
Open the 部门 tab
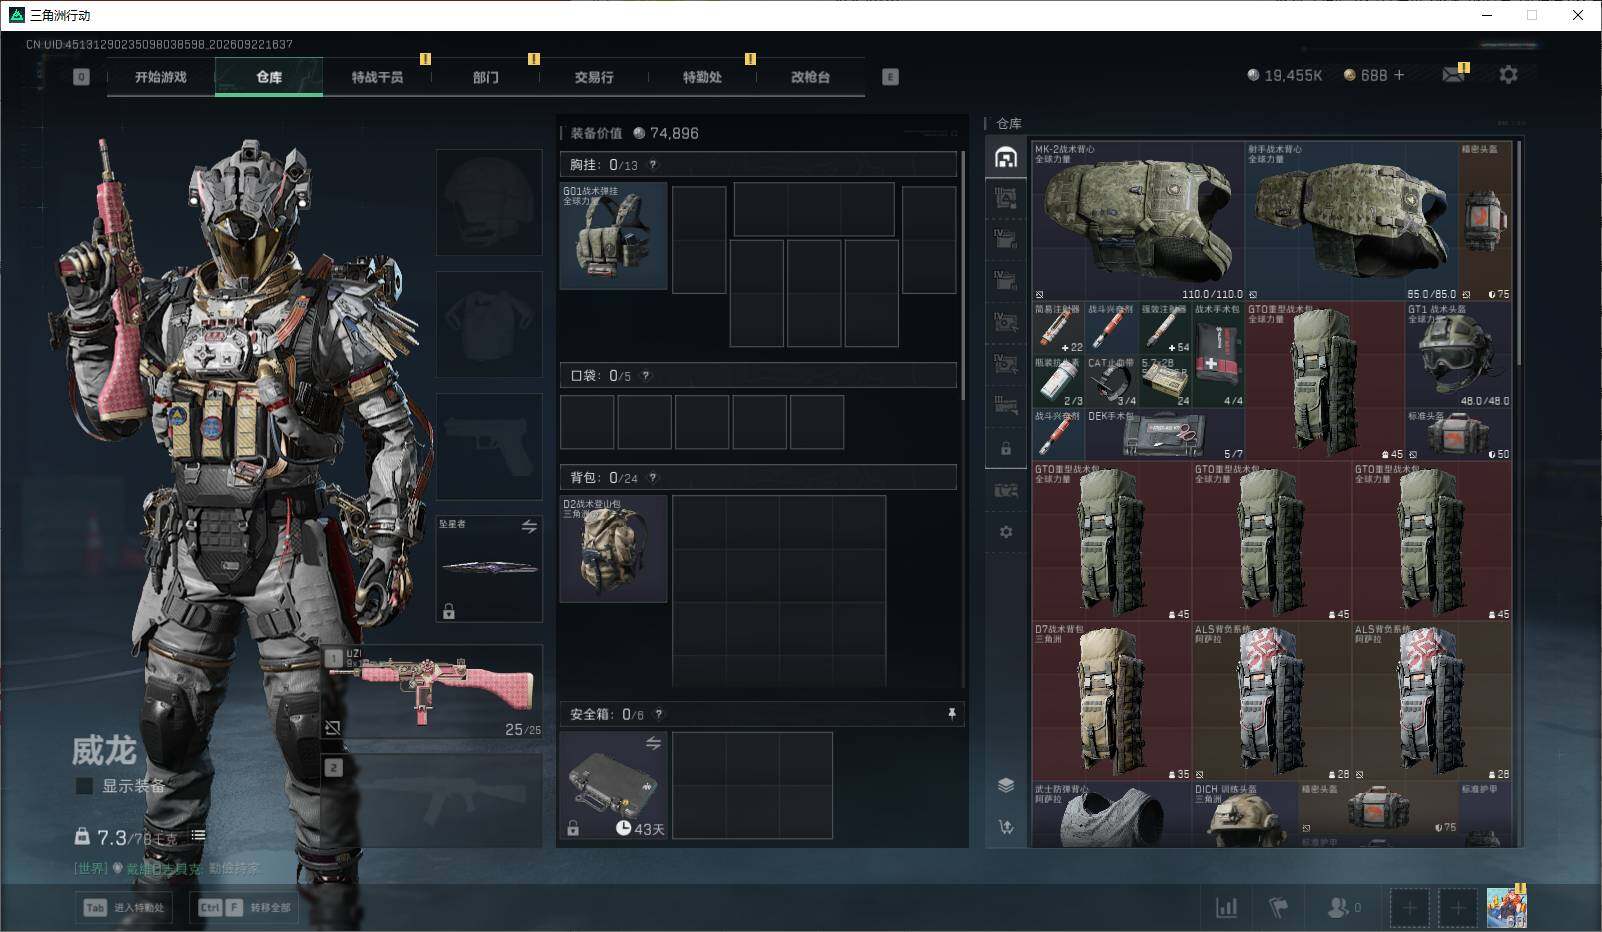tap(486, 77)
